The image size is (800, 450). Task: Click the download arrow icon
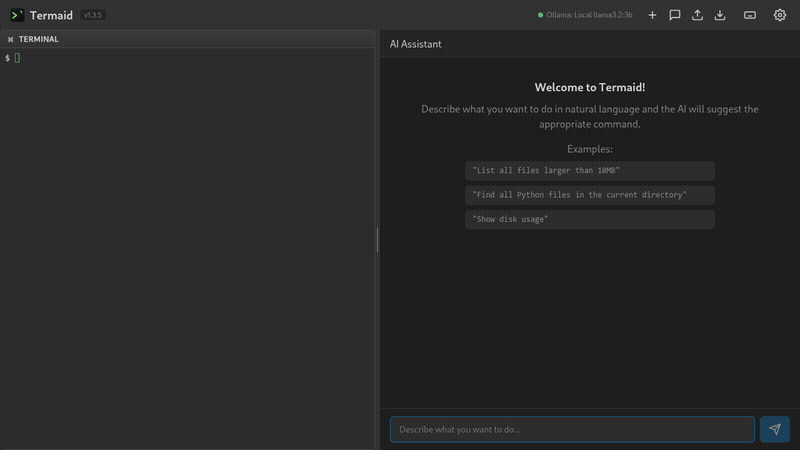click(x=720, y=15)
